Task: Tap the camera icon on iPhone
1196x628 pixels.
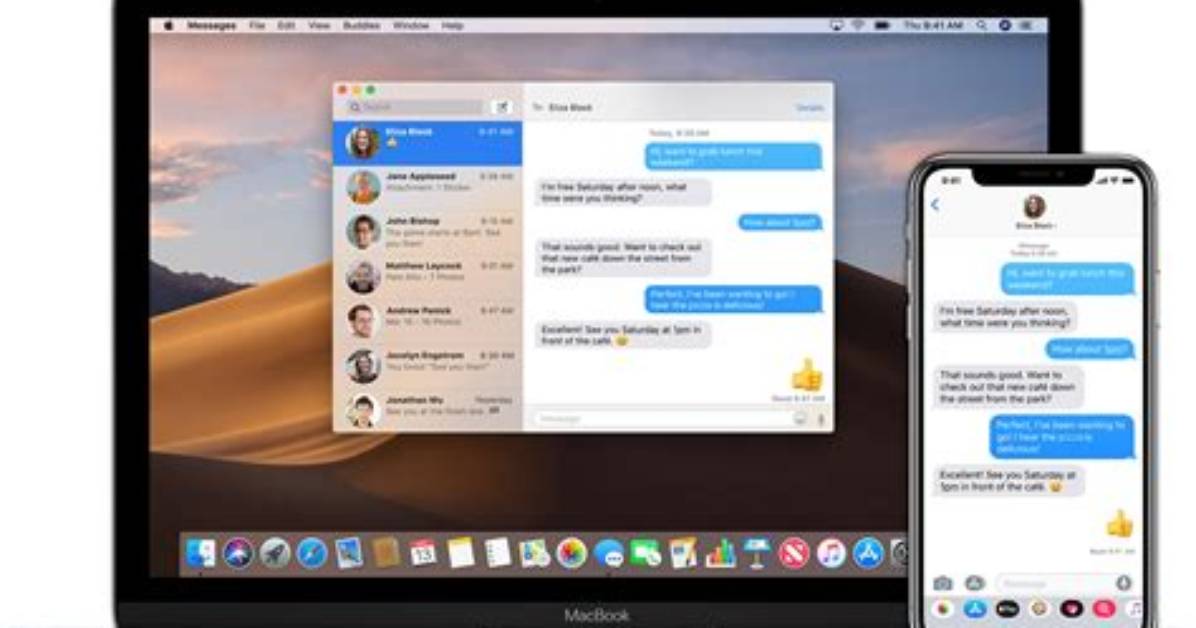Action: click(943, 584)
